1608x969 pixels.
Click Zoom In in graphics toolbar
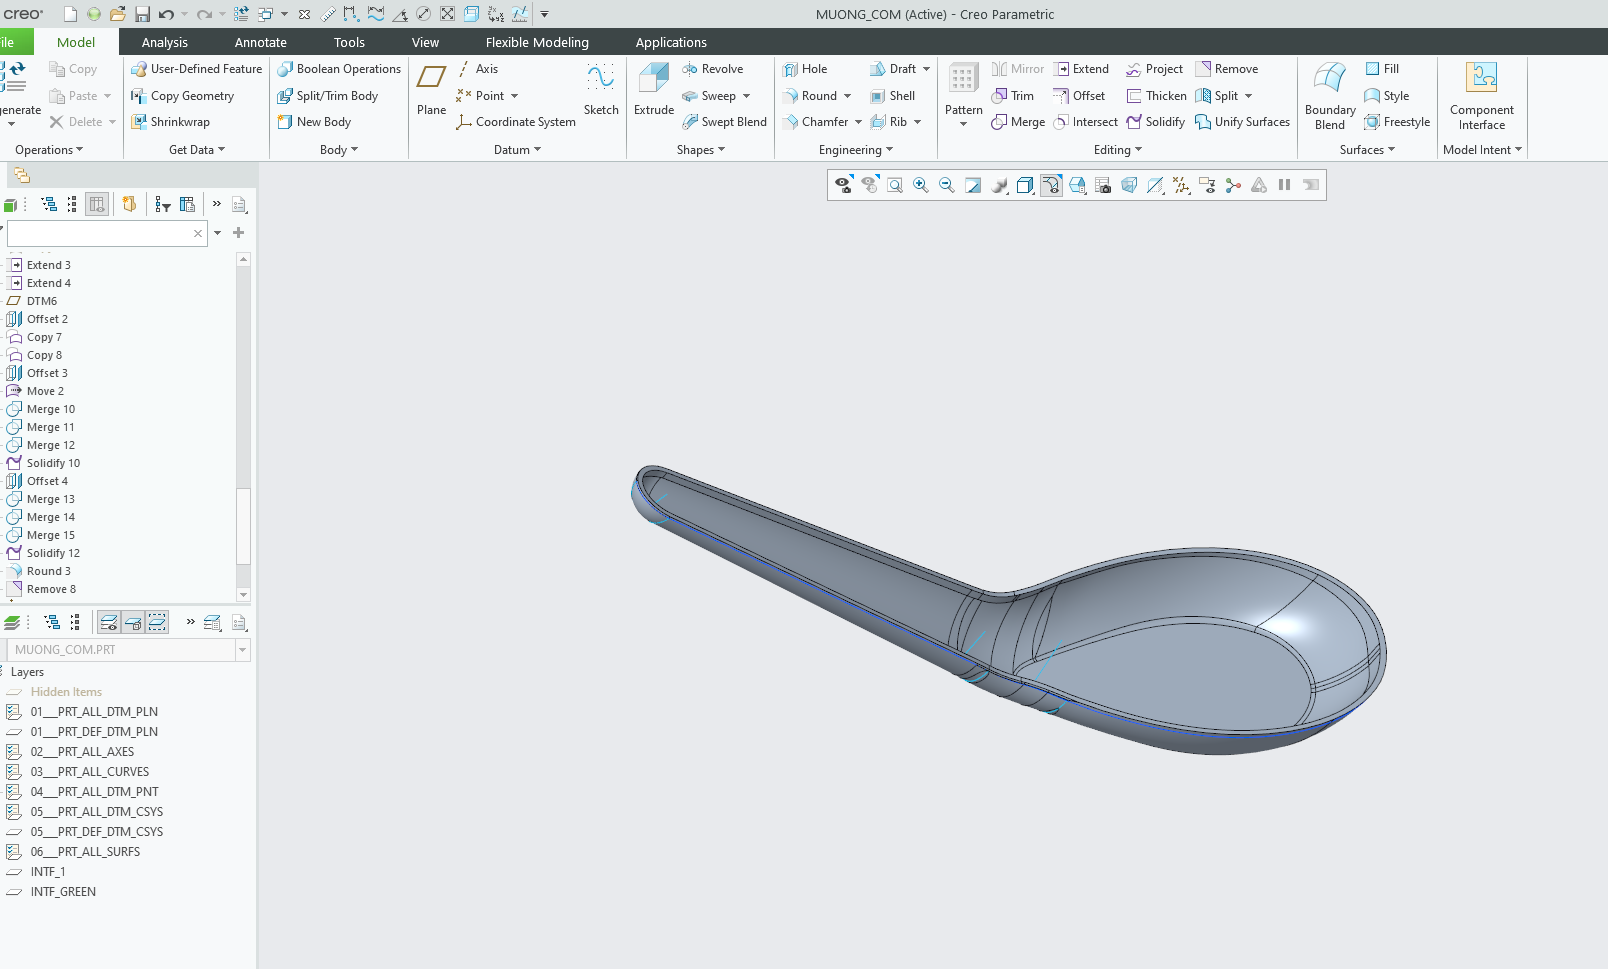point(921,185)
